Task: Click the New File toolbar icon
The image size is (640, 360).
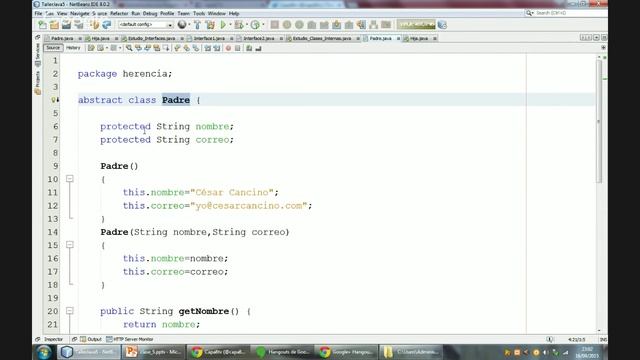Action: (42, 25)
